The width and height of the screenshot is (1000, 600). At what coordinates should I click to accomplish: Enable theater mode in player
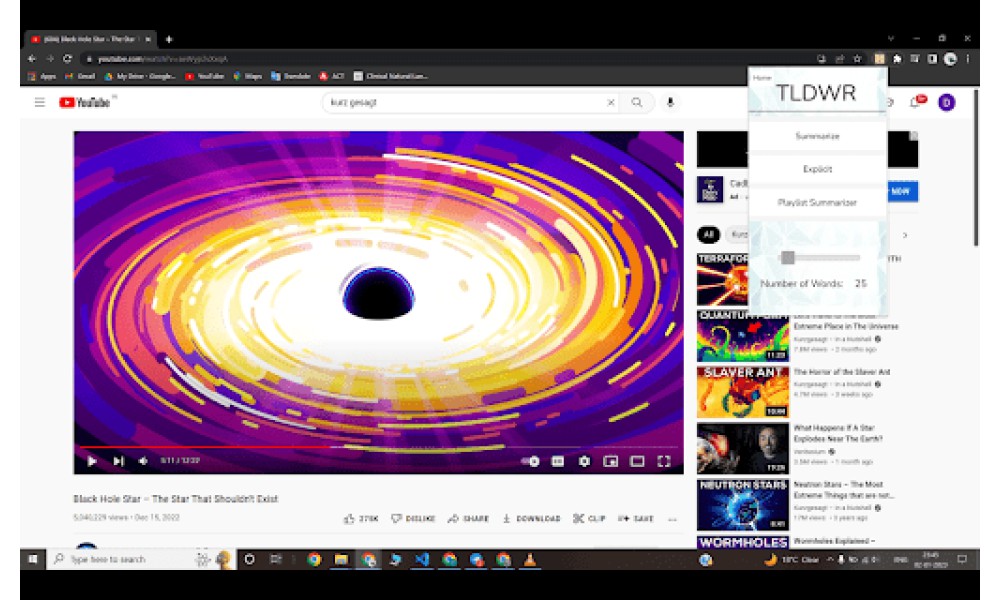tap(637, 461)
